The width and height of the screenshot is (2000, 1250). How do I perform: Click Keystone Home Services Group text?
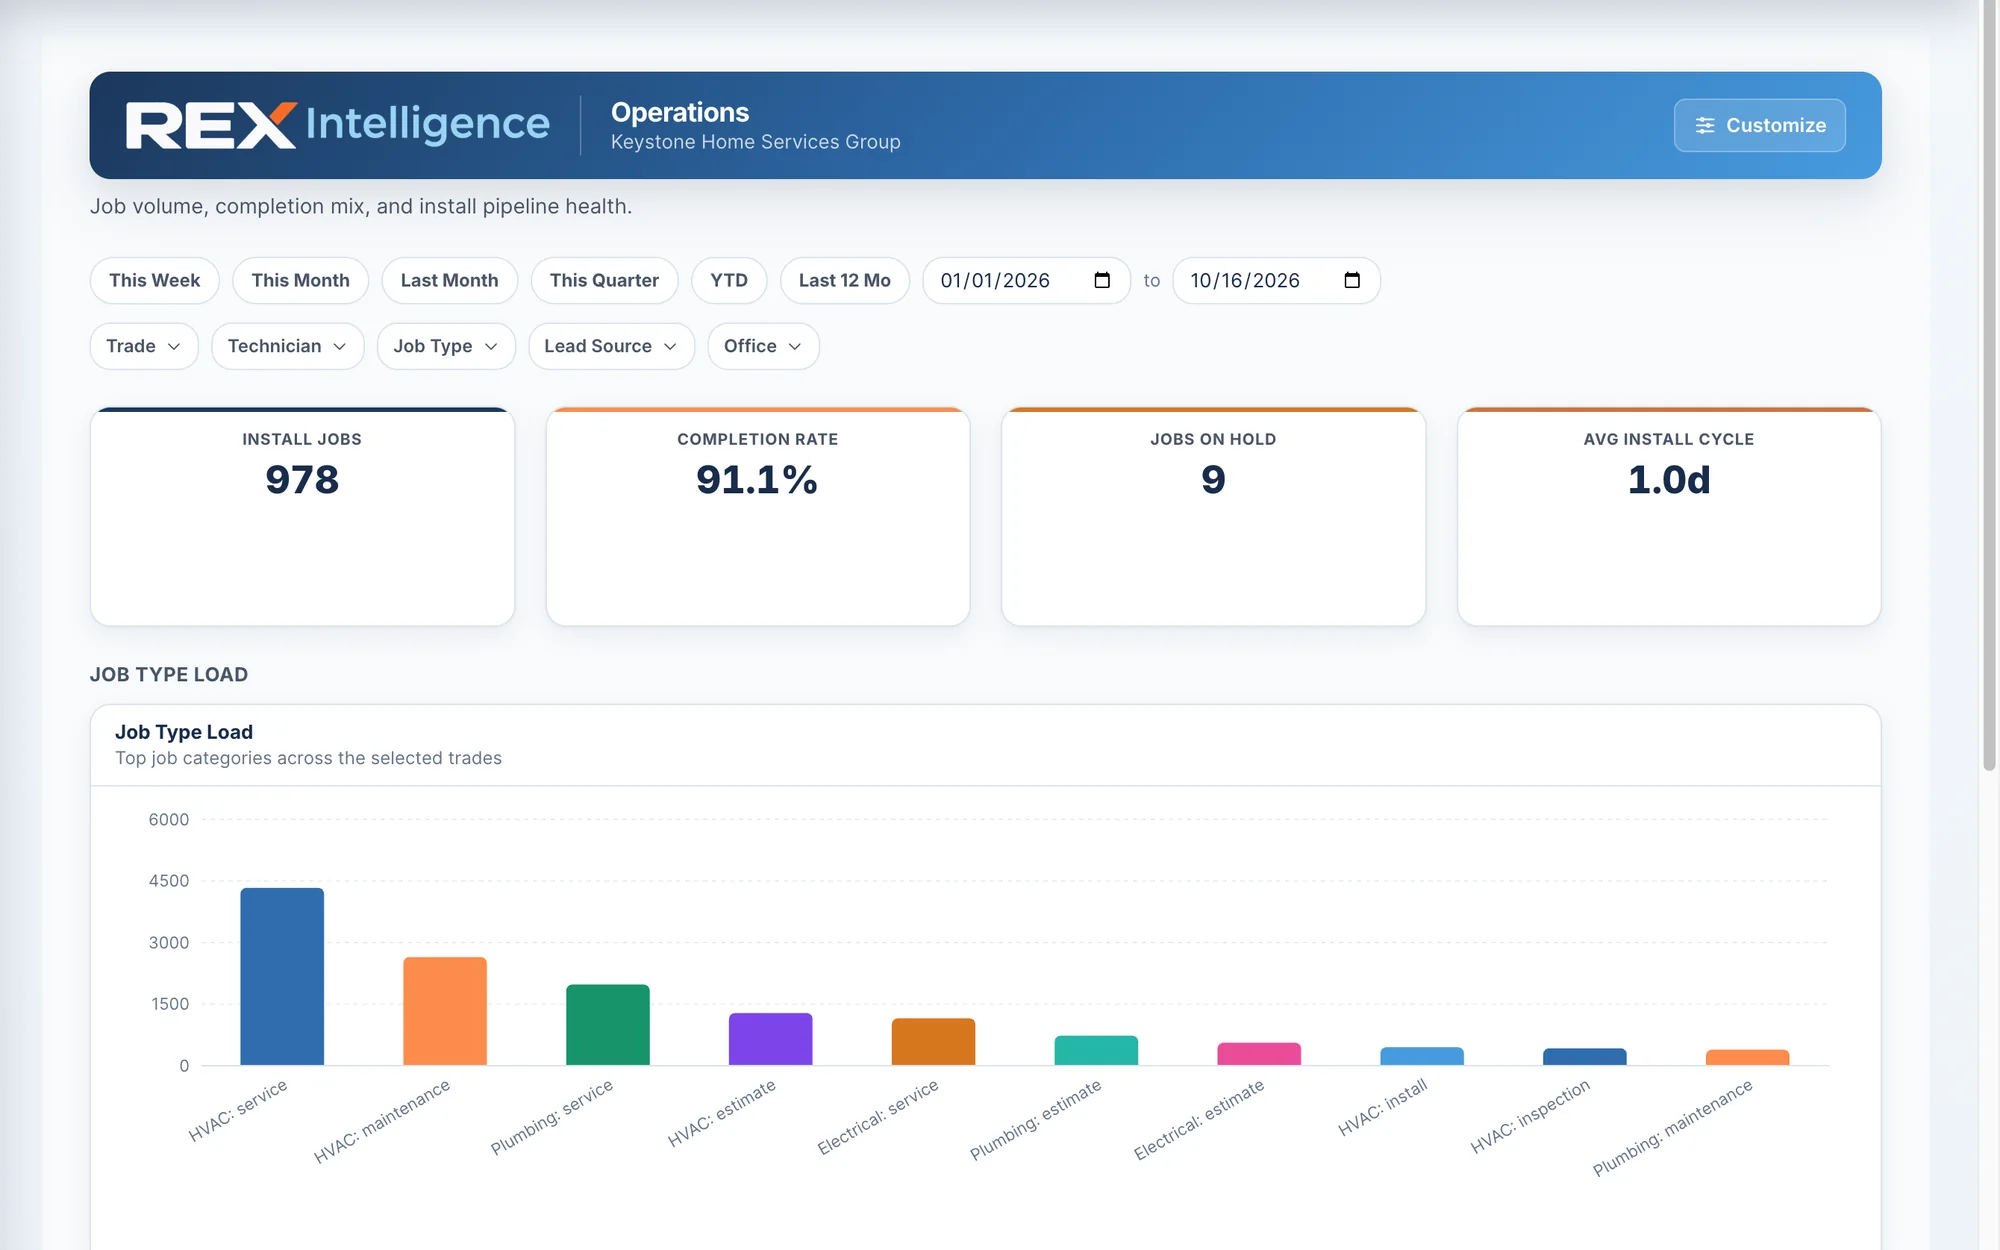756,142
